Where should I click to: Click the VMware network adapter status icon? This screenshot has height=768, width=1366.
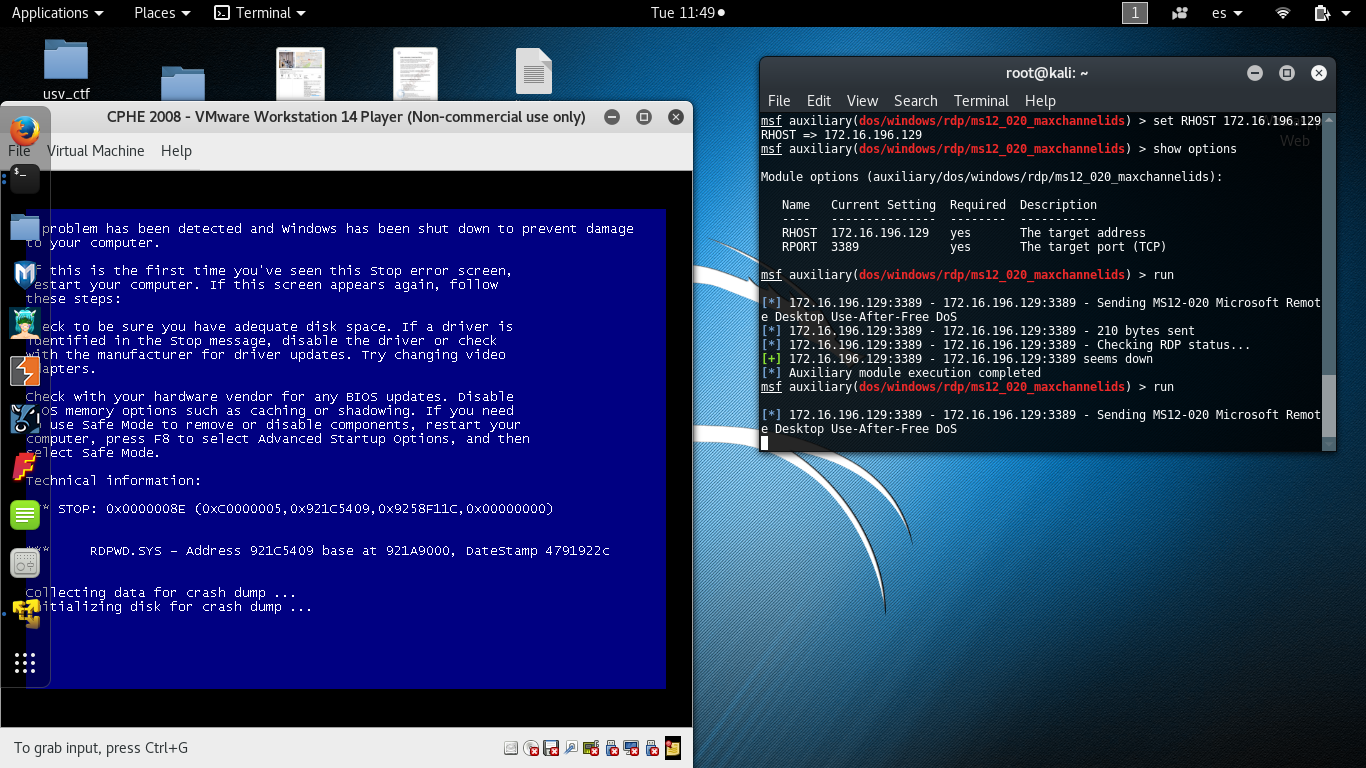(571, 748)
